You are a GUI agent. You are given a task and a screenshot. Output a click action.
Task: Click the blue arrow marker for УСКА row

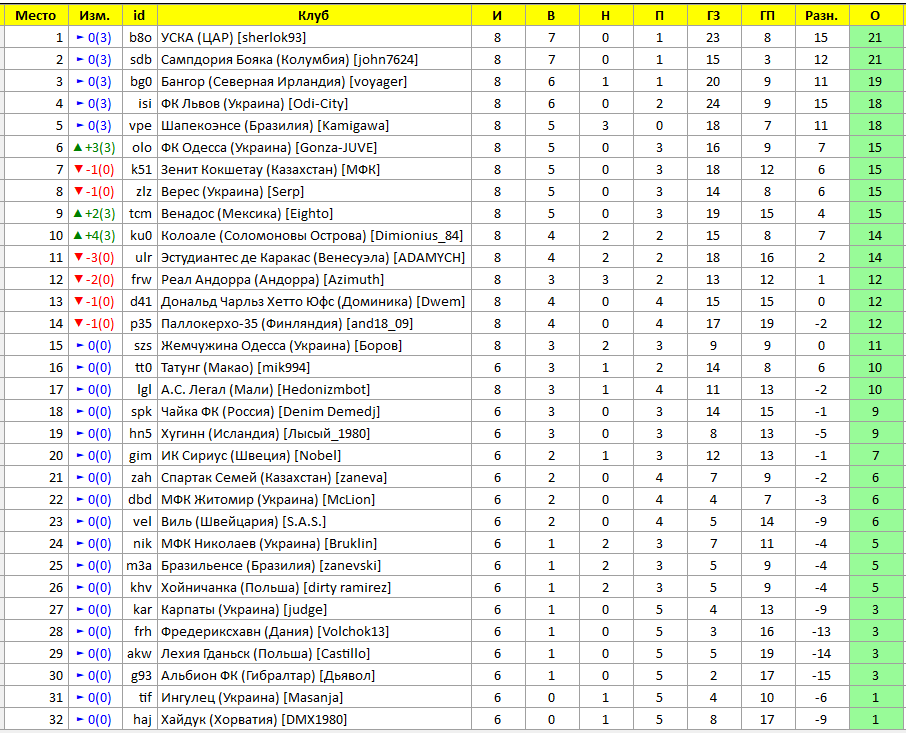tap(80, 38)
